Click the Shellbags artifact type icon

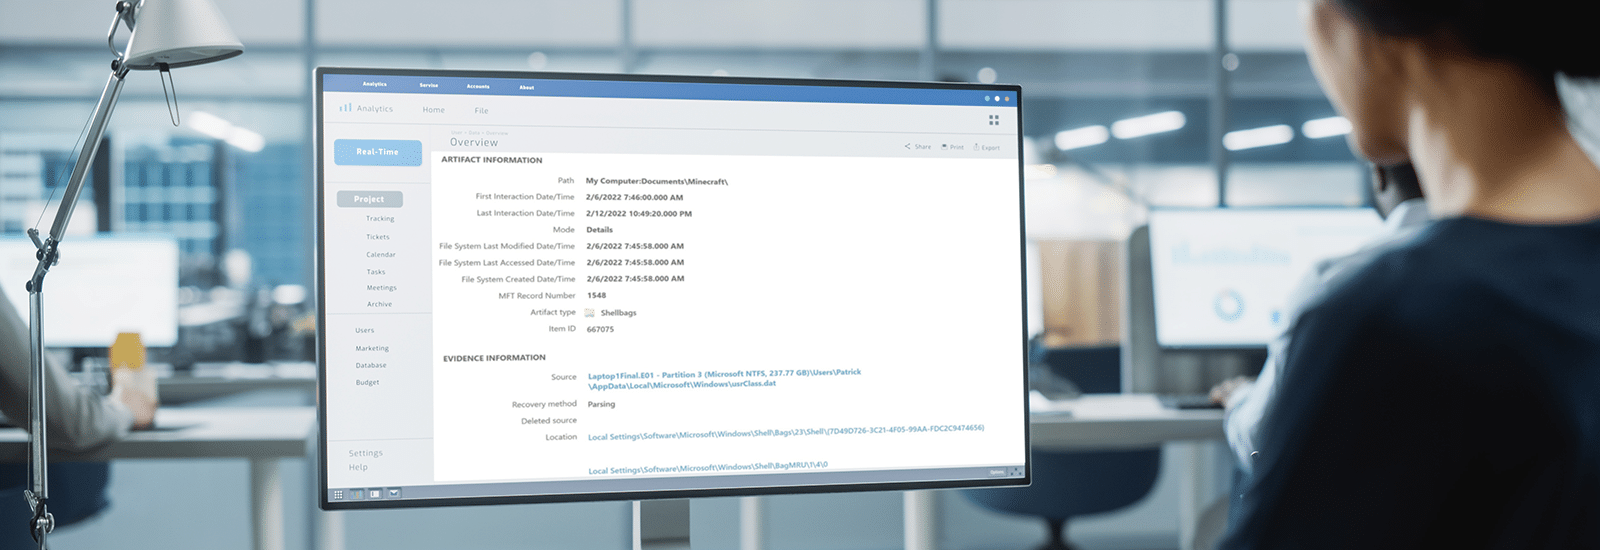[590, 313]
